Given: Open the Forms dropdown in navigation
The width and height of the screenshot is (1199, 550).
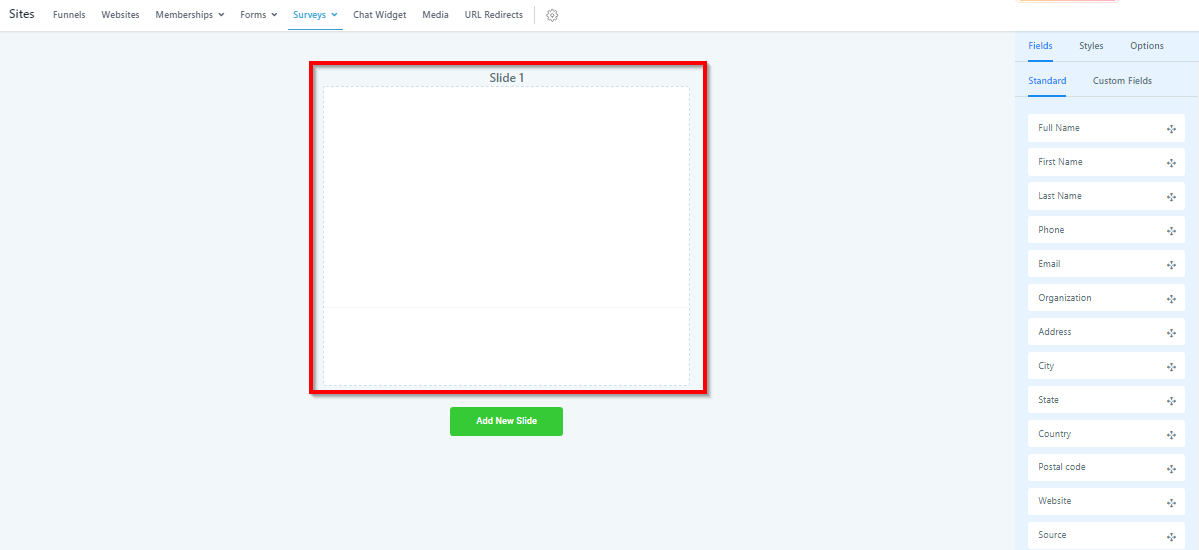Looking at the screenshot, I should tap(258, 15).
